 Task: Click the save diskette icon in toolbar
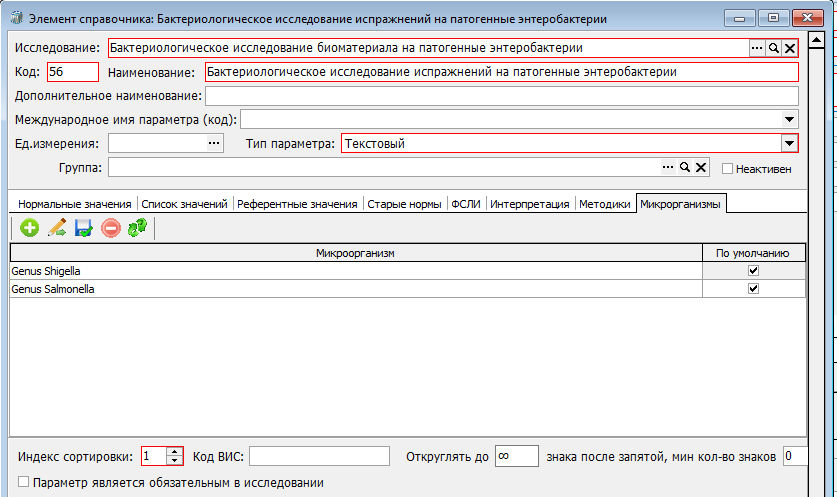tap(83, 229)
